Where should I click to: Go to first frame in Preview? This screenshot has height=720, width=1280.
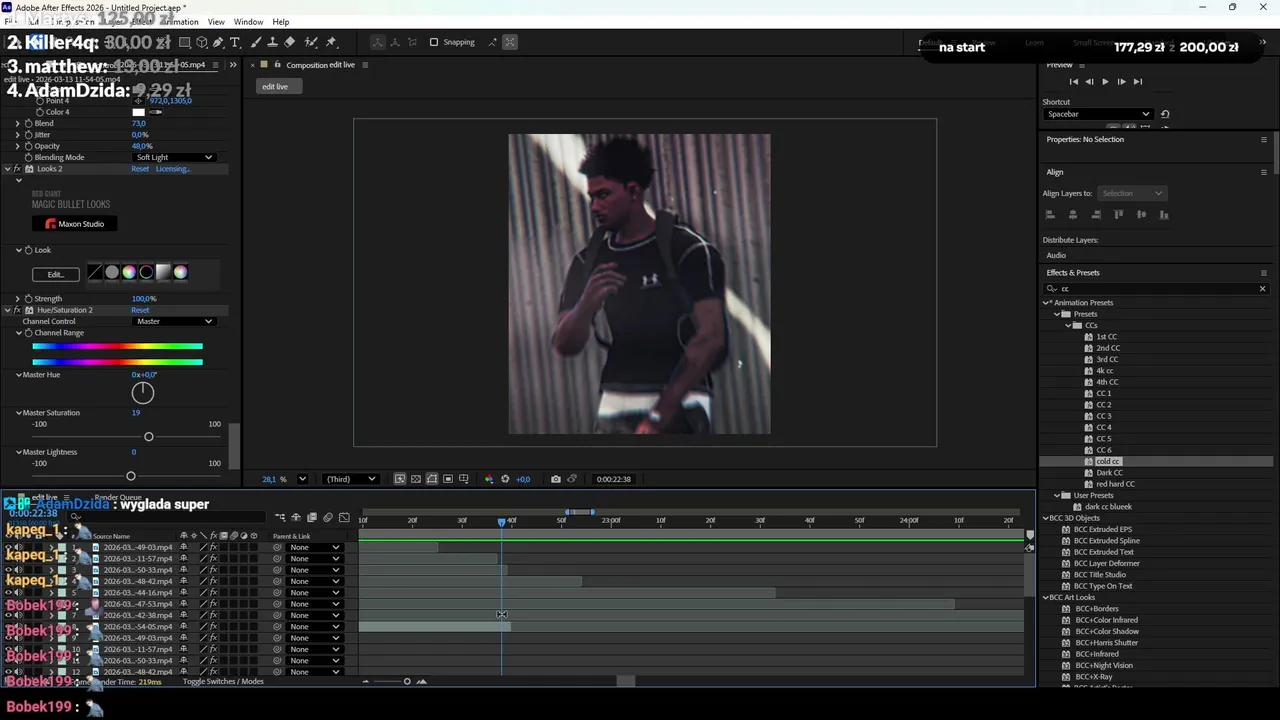pyautogui.click(x=1074, y=82)
